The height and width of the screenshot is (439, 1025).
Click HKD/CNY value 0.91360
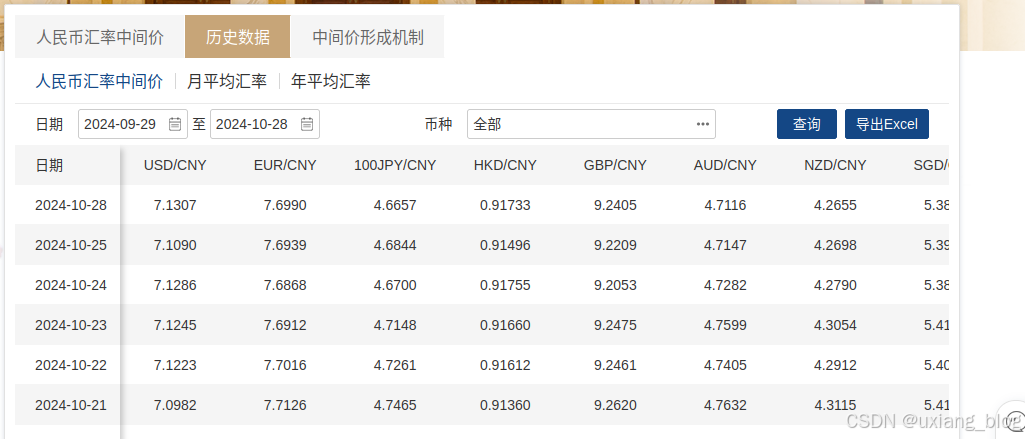(x=505, y=405)
